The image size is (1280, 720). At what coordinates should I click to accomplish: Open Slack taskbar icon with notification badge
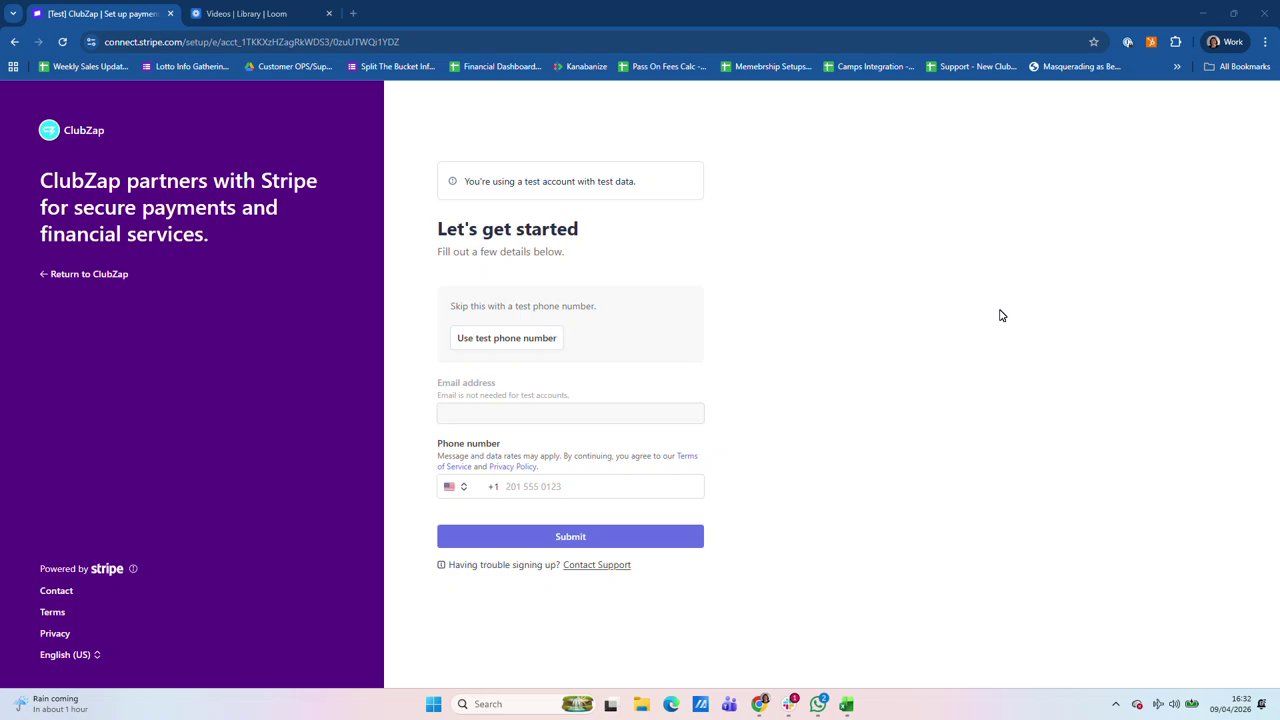pyautogui.click(x=789, y=704)
